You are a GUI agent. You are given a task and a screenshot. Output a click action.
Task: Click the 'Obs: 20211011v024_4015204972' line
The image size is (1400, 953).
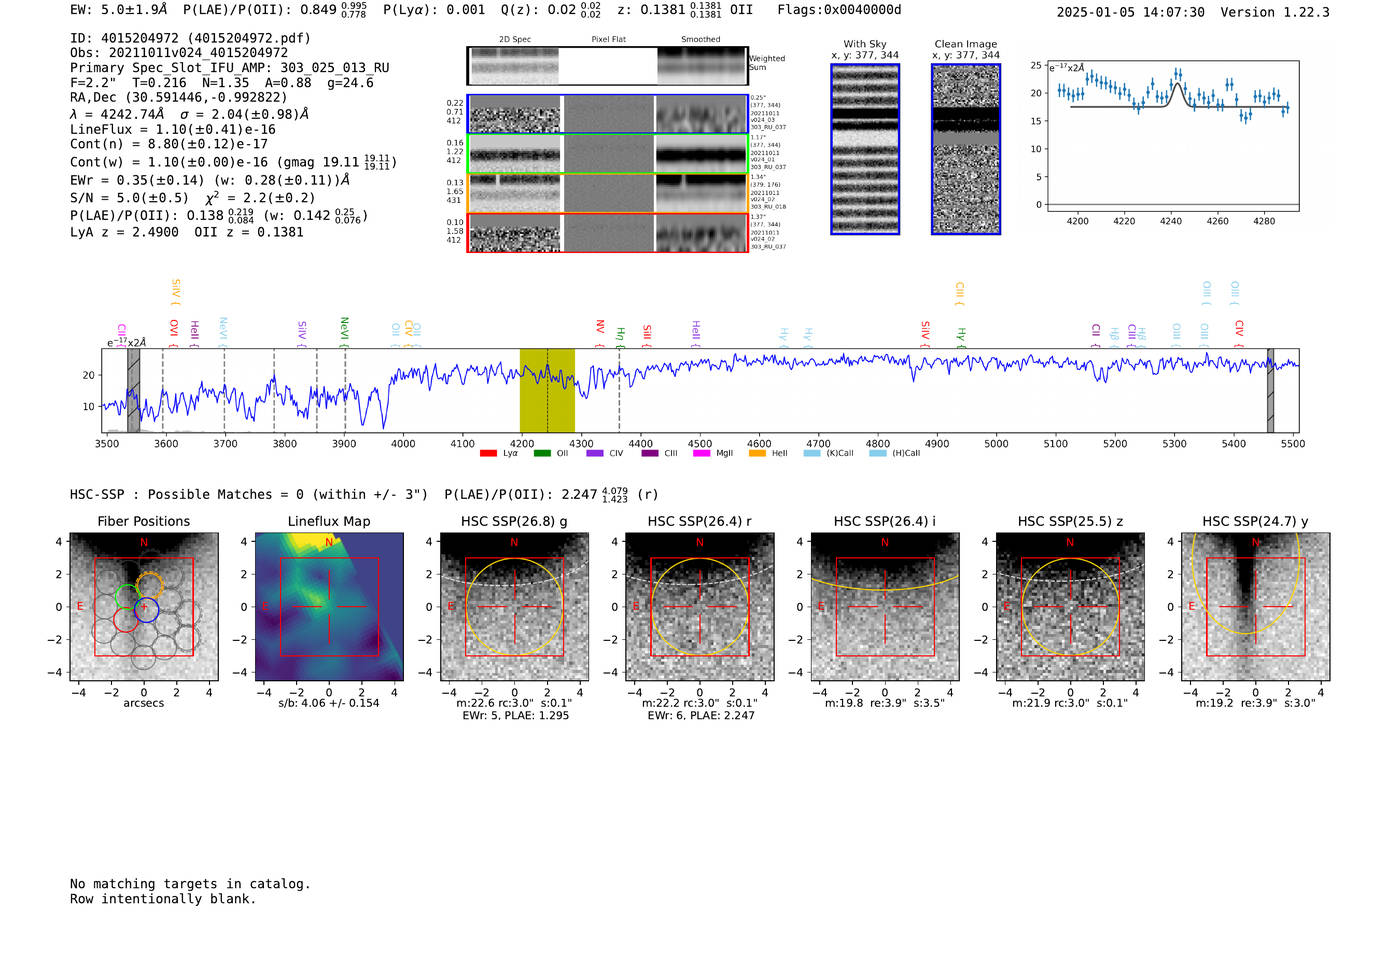pyautogui.click(x=179, y=53)
